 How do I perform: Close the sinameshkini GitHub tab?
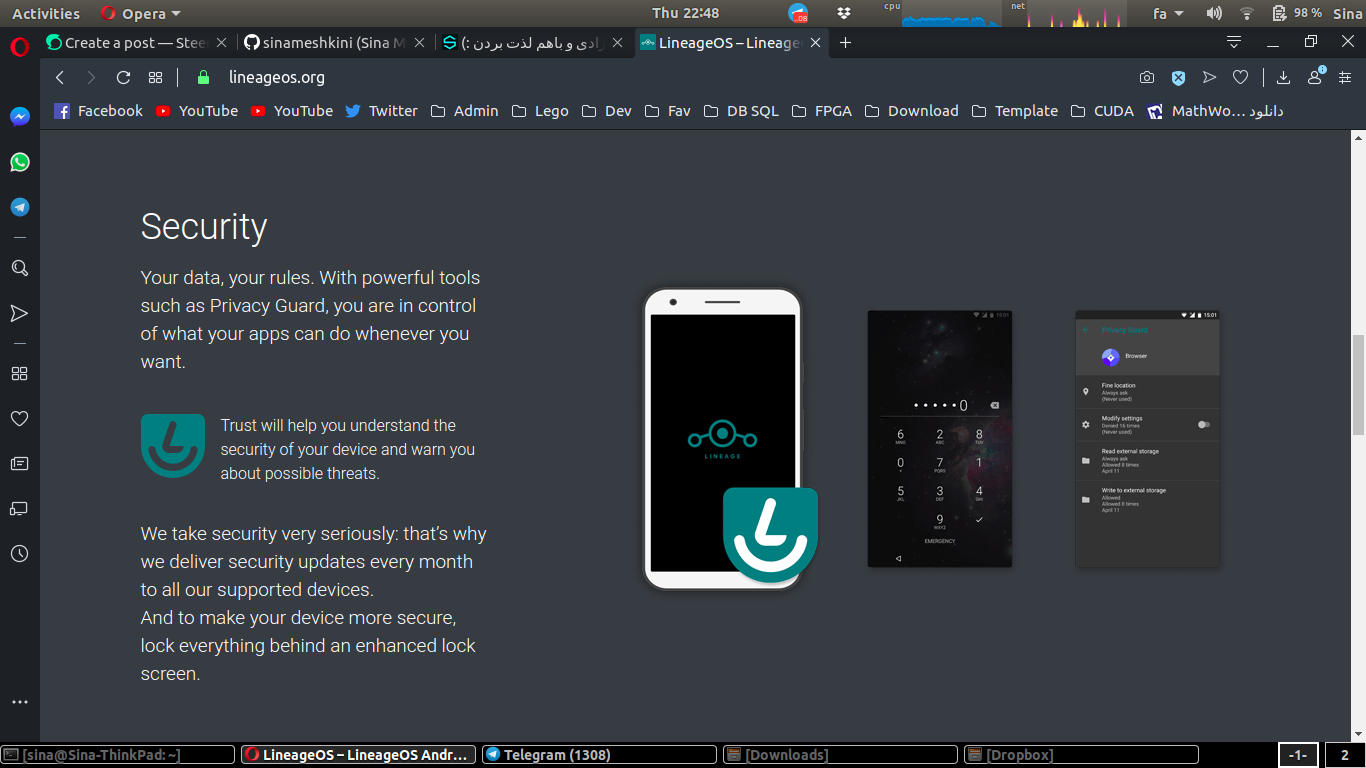coord(419,43)
